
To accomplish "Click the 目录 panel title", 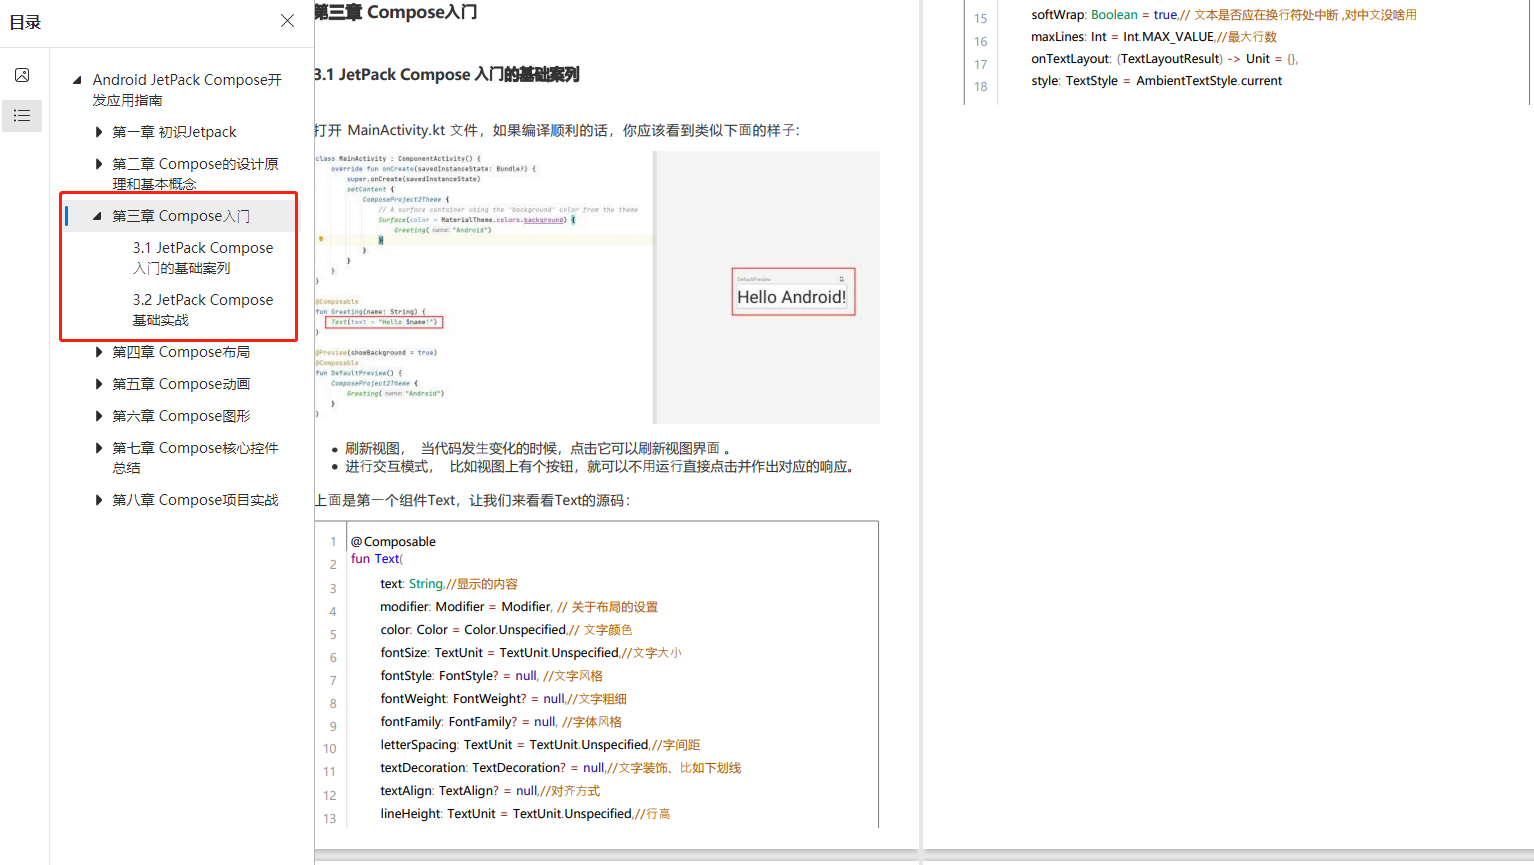I will click(25, 22).
